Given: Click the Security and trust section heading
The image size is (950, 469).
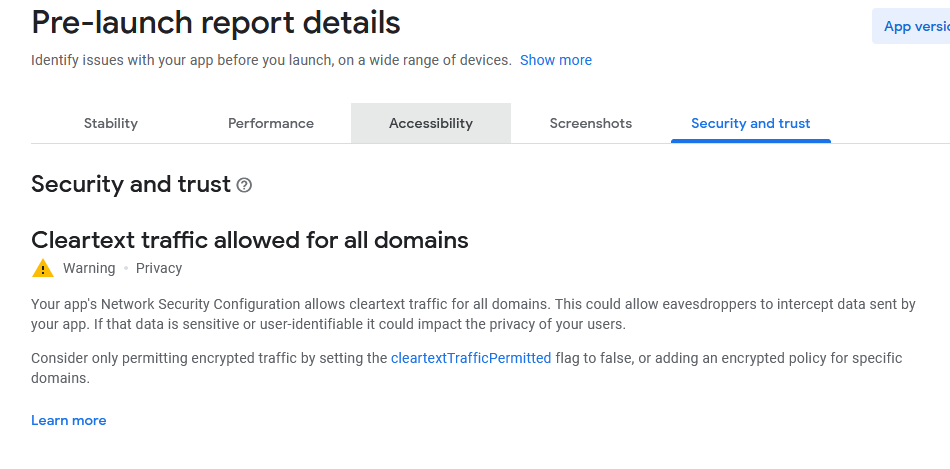Looking at the screenshot, I should (x=131, y=184).
